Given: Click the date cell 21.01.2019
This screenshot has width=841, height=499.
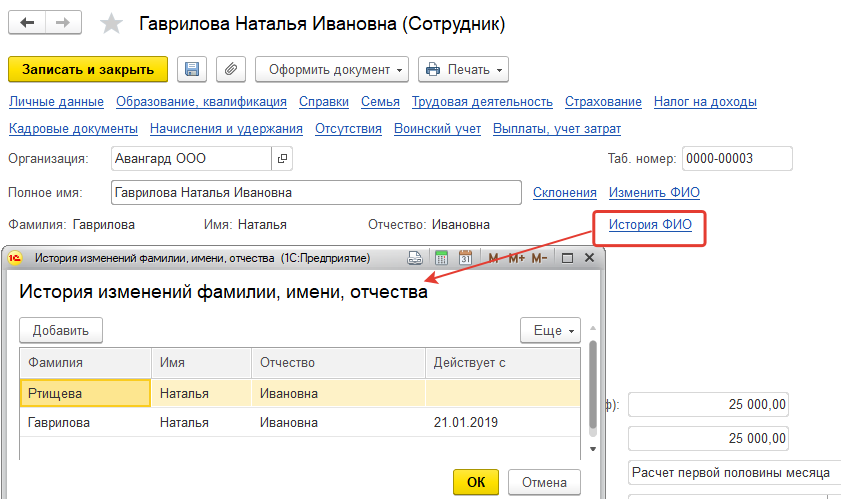Looking at the screenshot, I should 503,422.
